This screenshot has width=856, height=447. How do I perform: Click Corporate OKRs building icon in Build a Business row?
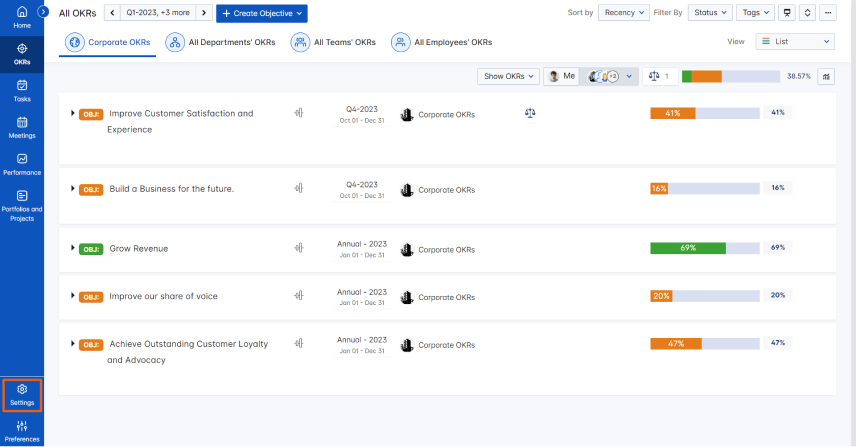click(x=407, y=190)
